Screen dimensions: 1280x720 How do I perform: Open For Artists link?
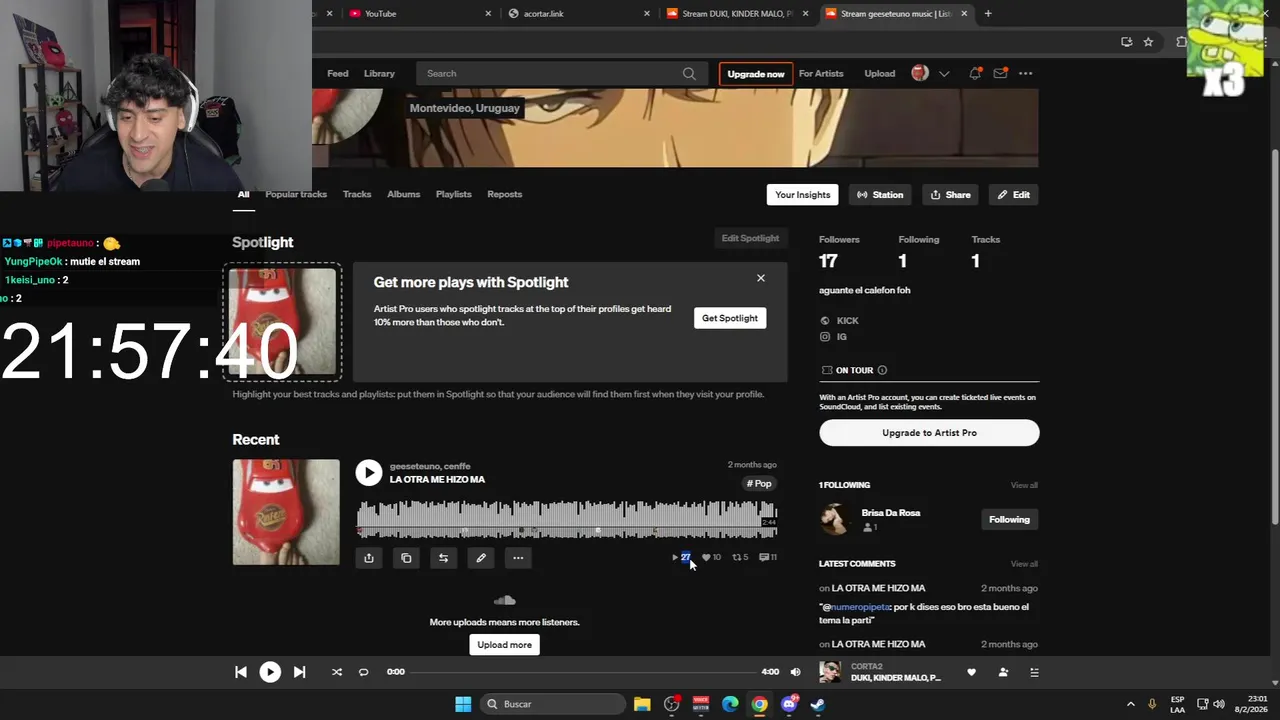point(821,73)
